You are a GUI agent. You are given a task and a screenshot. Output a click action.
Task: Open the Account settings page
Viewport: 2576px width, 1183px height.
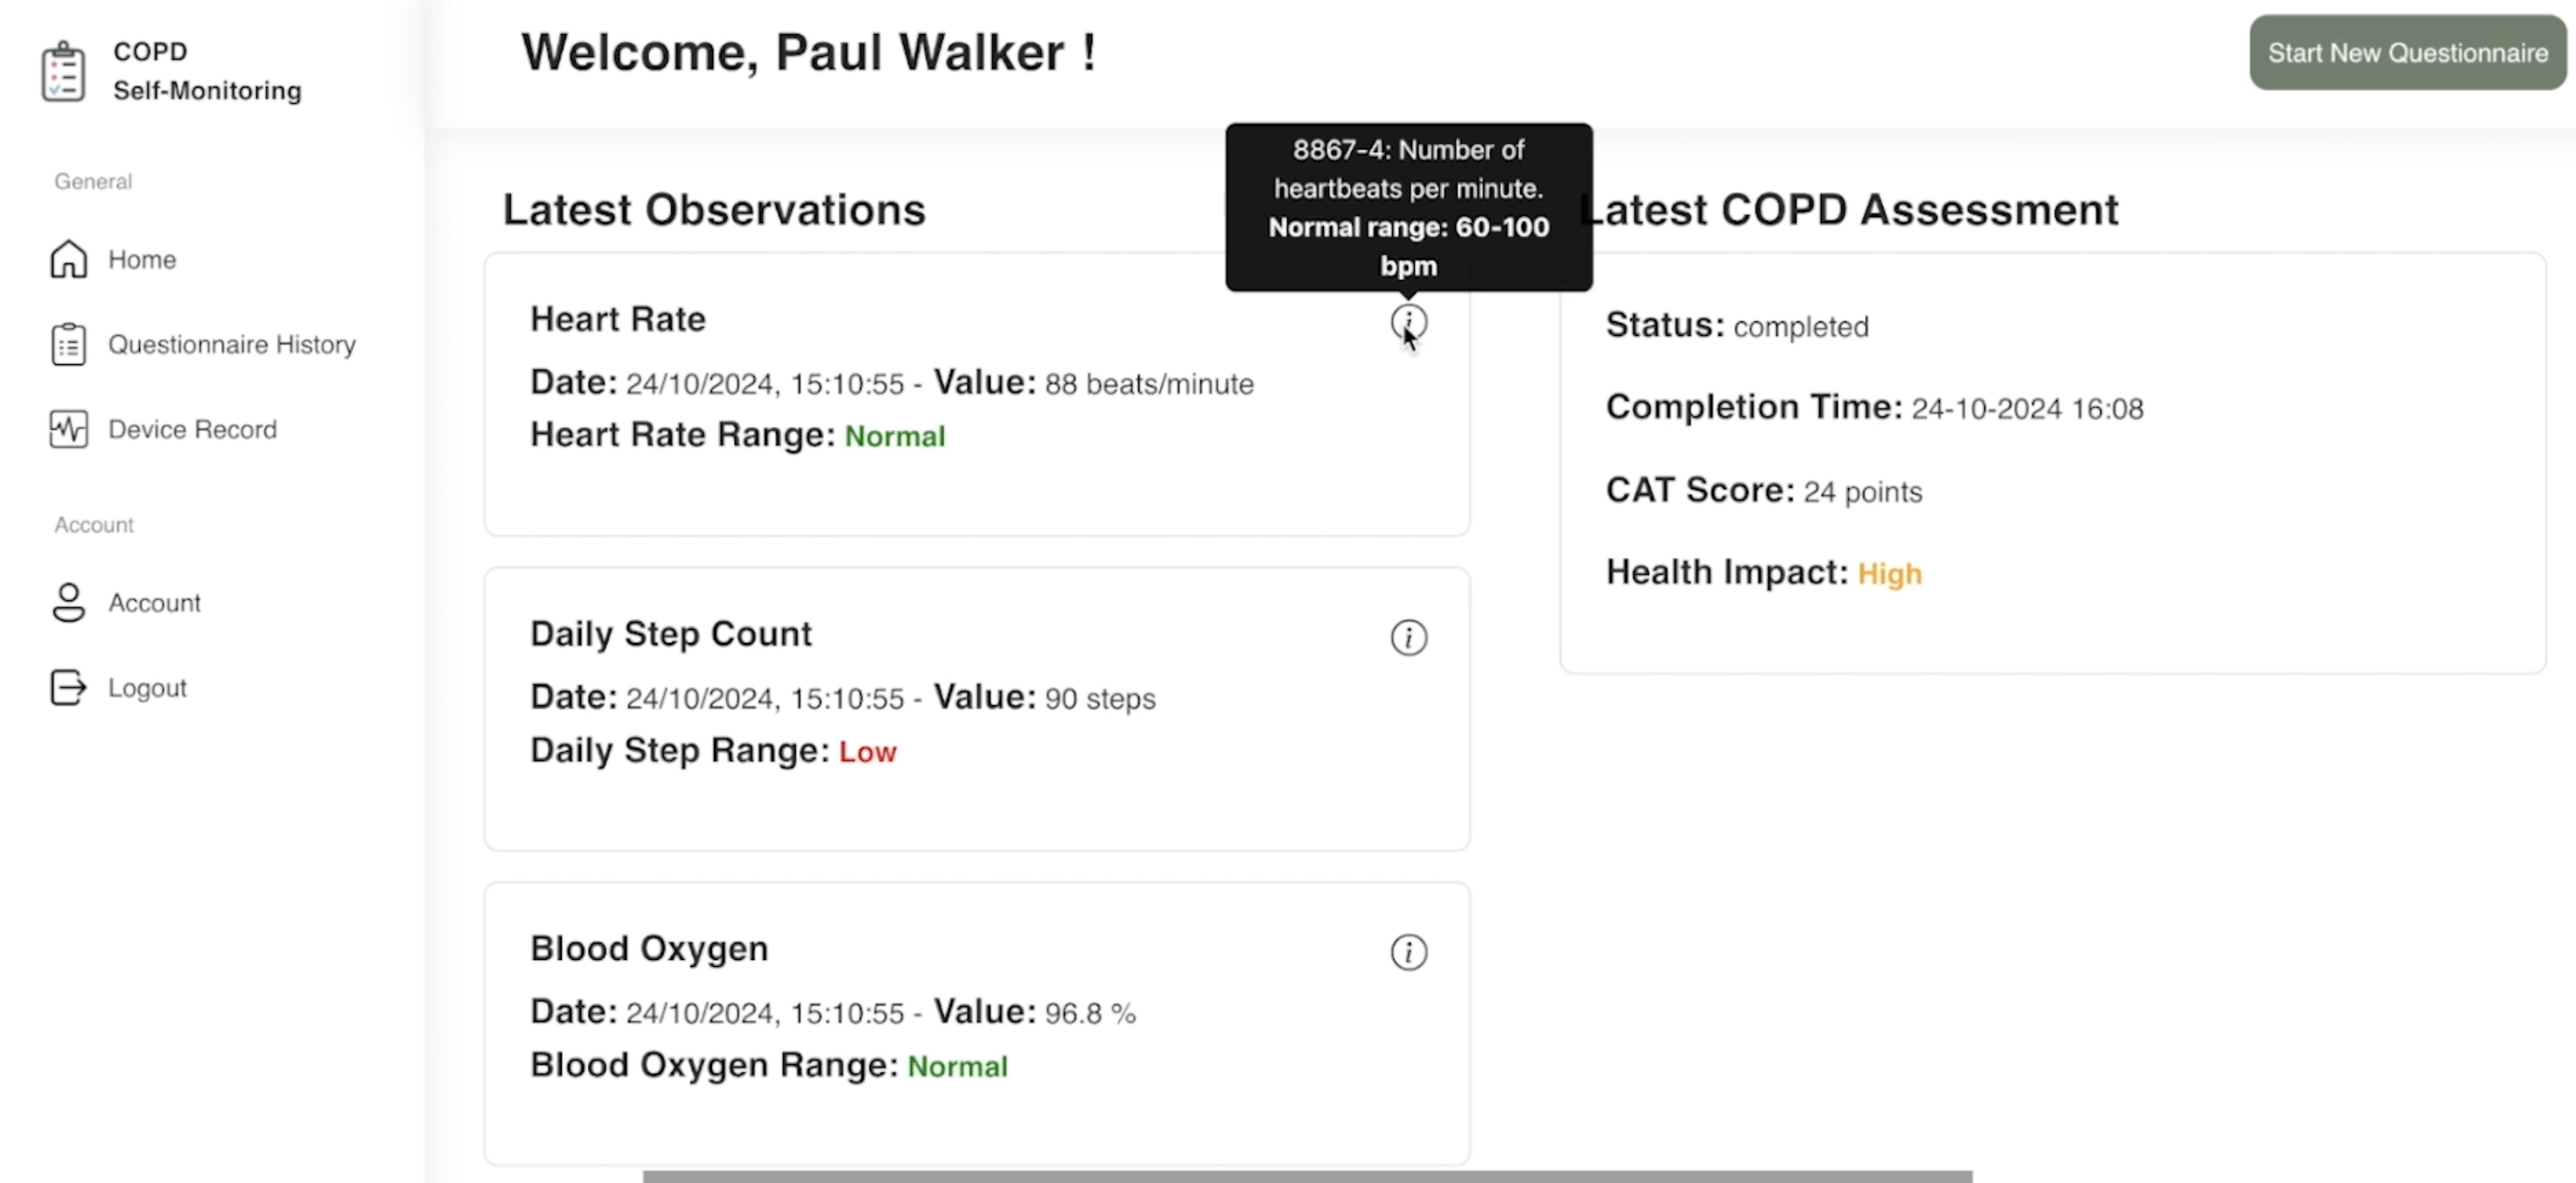coord(155,602)
